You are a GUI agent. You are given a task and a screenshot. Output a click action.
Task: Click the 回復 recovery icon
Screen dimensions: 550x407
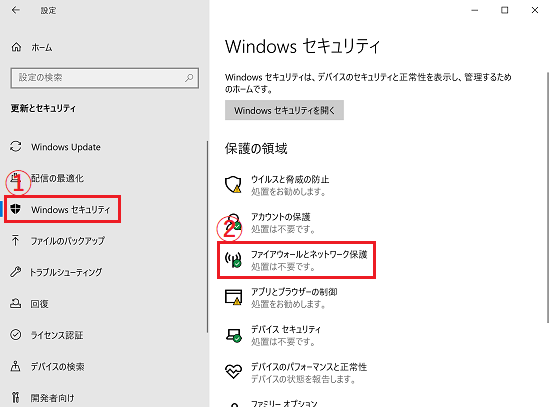click(x=15, y=303)
